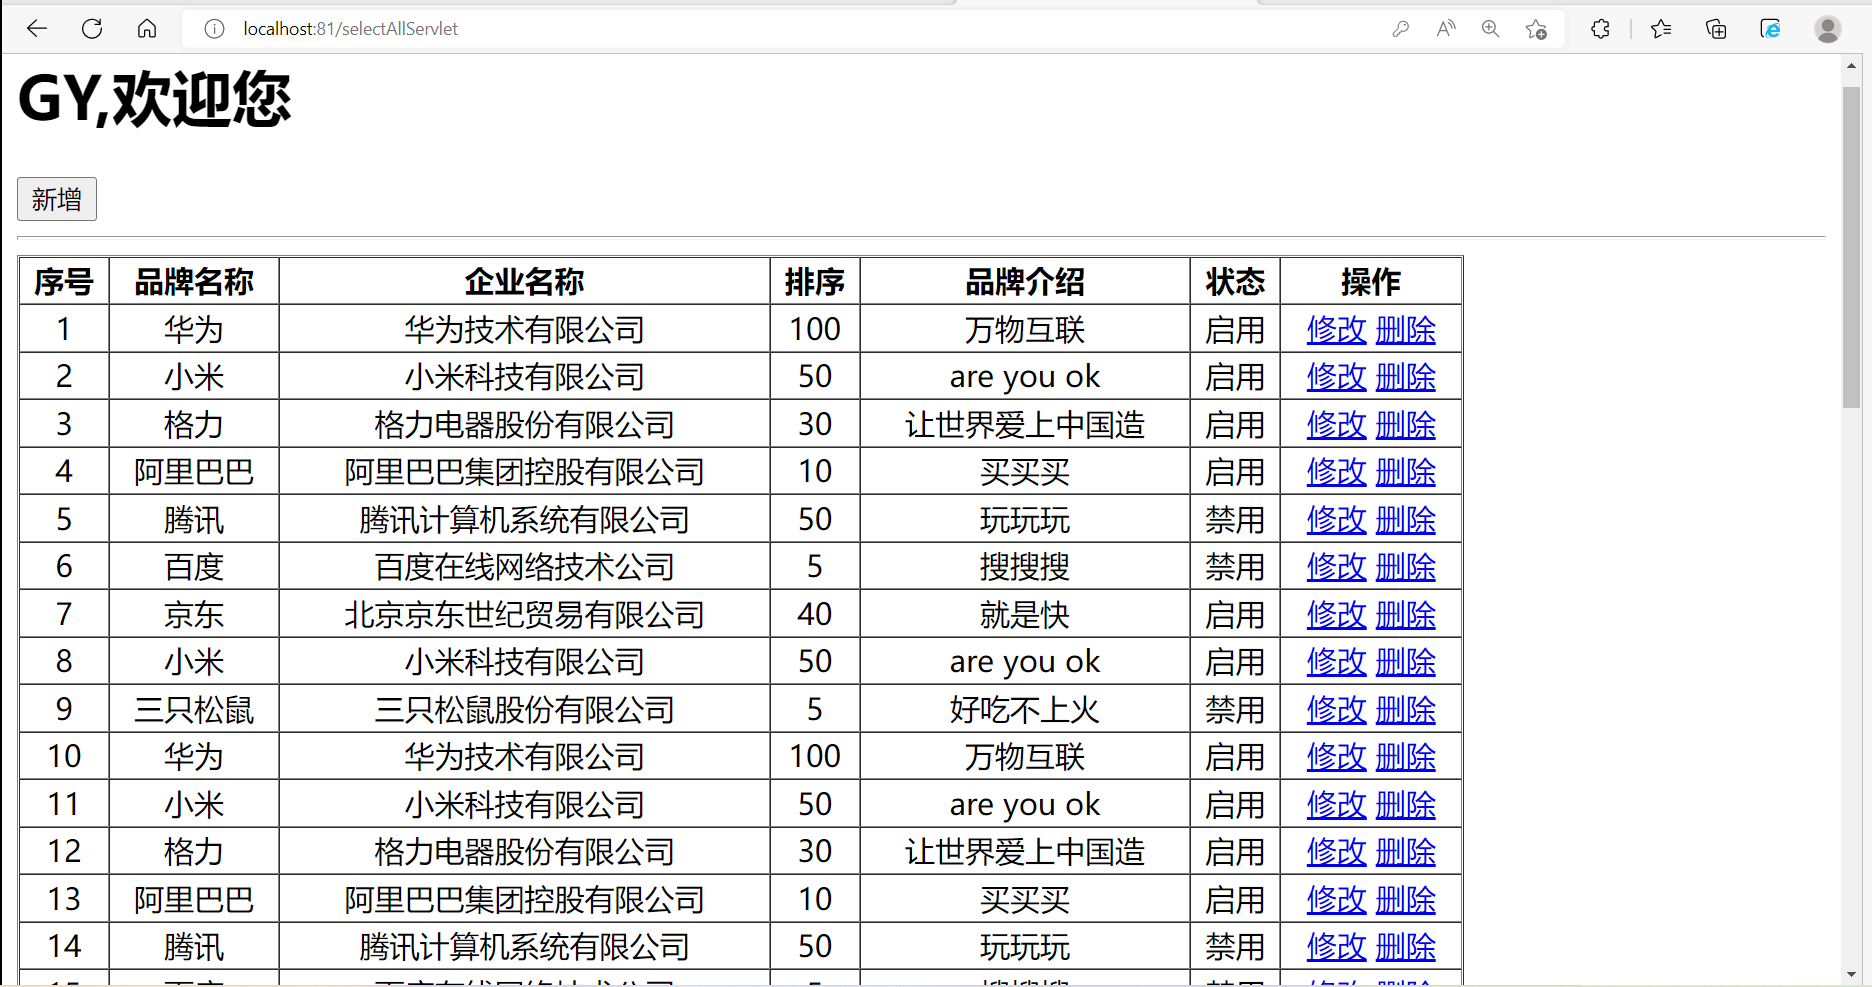Click the zoom magnifier icon
Viewport: 1872px width, 987px height.
1491,29
